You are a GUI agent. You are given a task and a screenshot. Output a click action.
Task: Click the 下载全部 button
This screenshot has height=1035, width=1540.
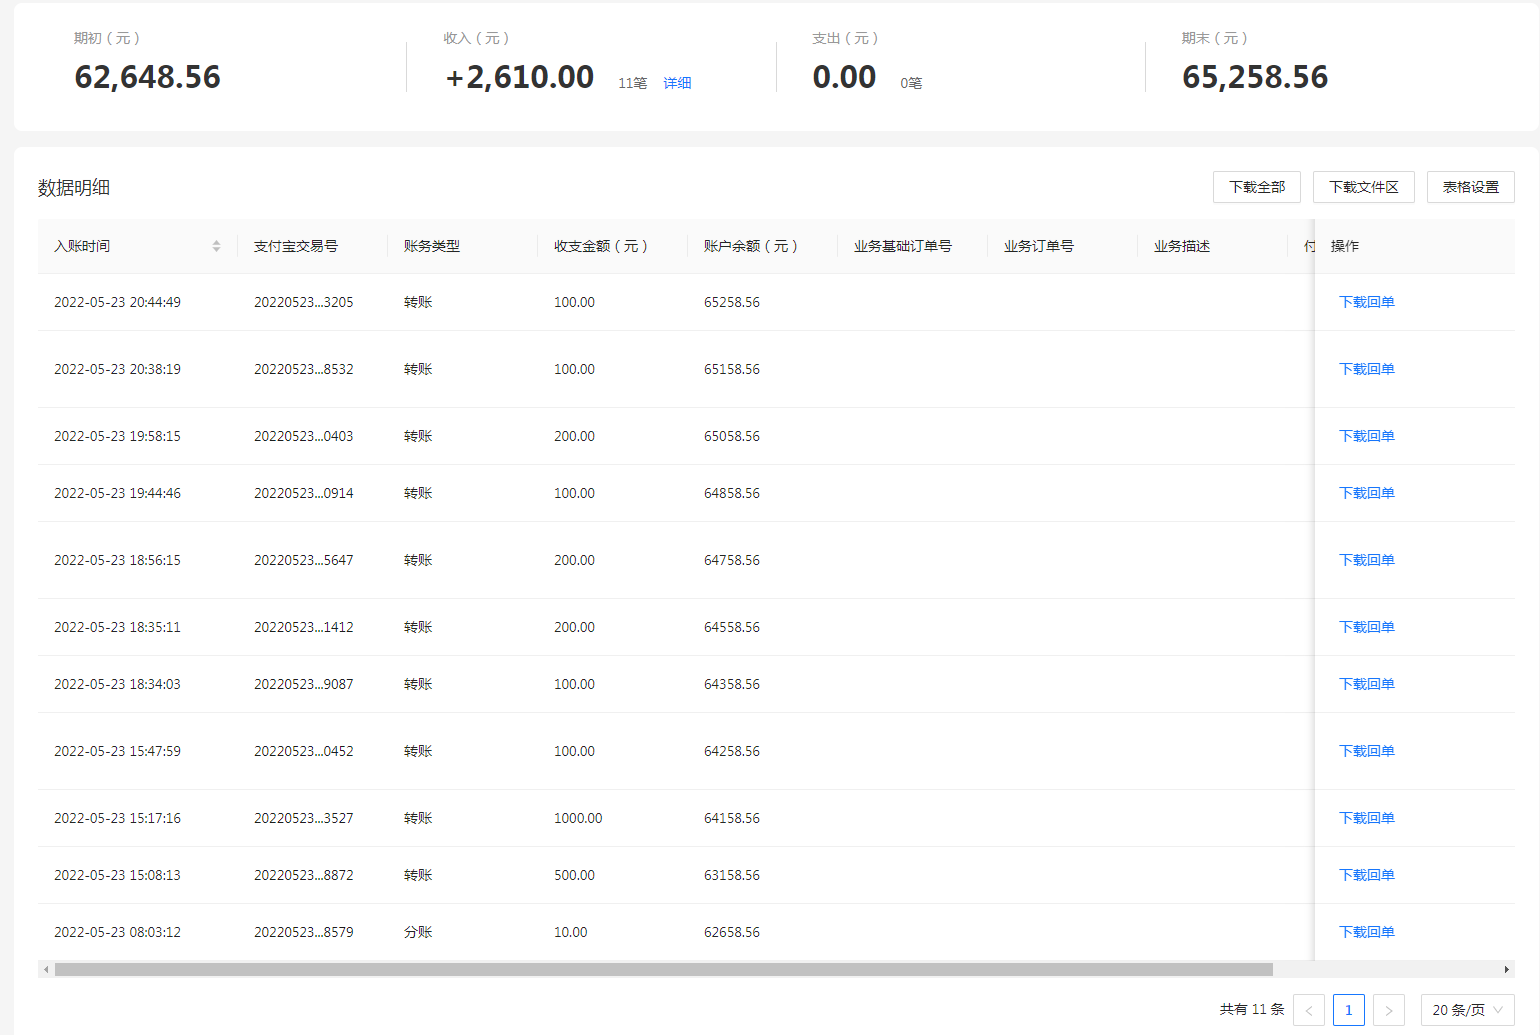click(x=1257, y=187)
